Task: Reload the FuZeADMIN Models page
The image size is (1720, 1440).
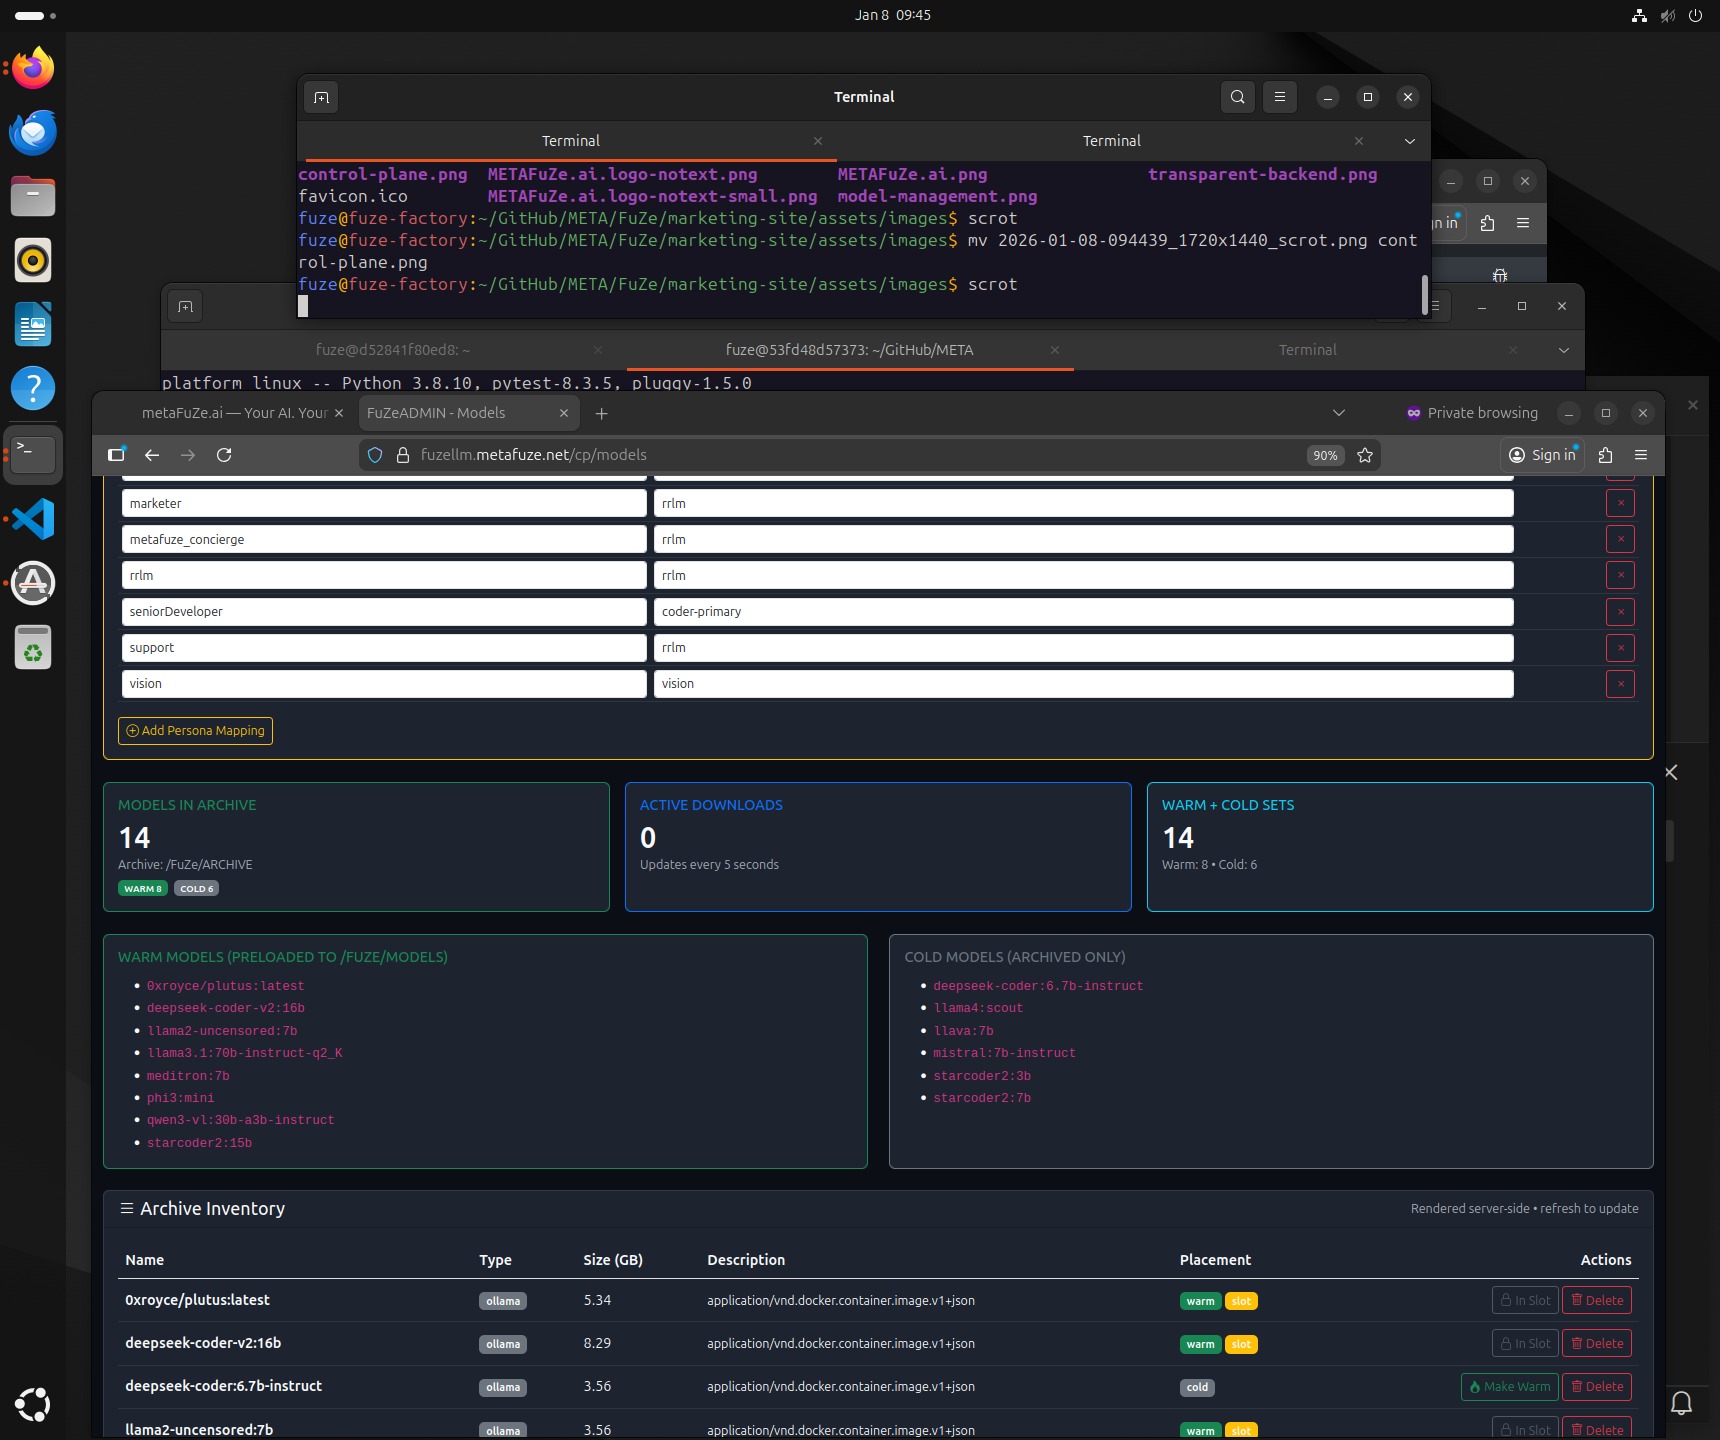Action: [224, 455]
